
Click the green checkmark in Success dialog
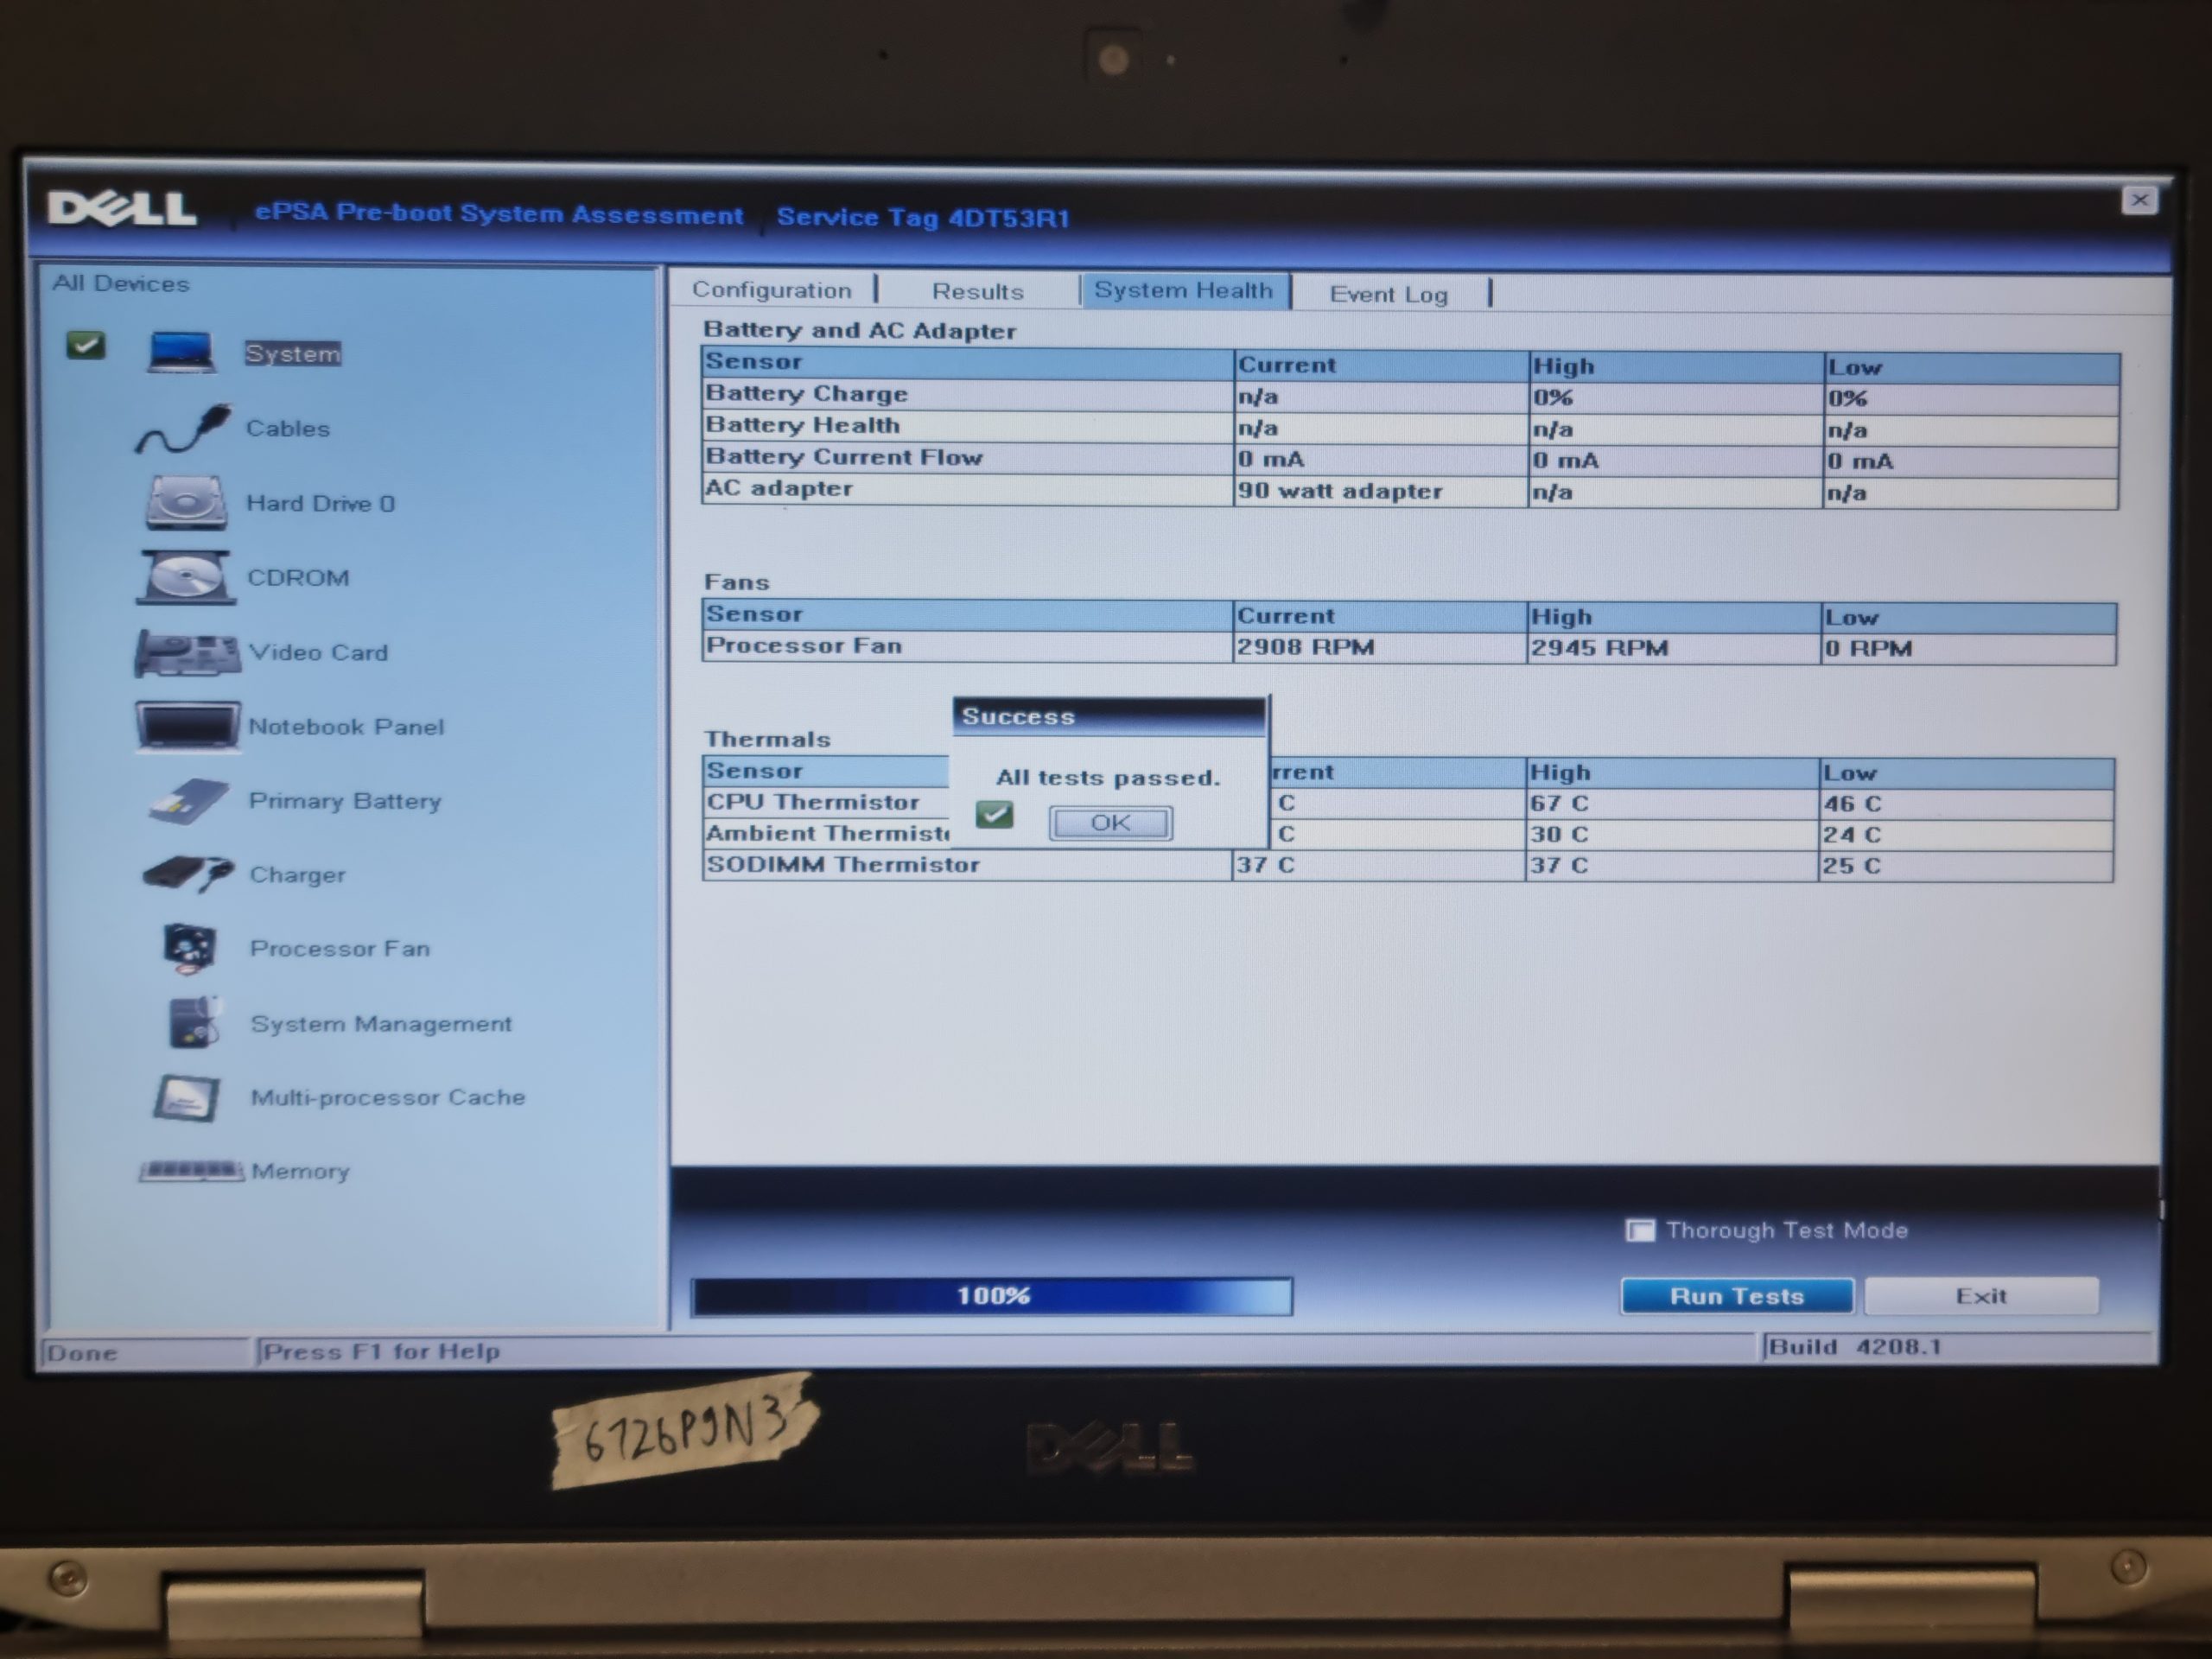click(x=996, y=816)
